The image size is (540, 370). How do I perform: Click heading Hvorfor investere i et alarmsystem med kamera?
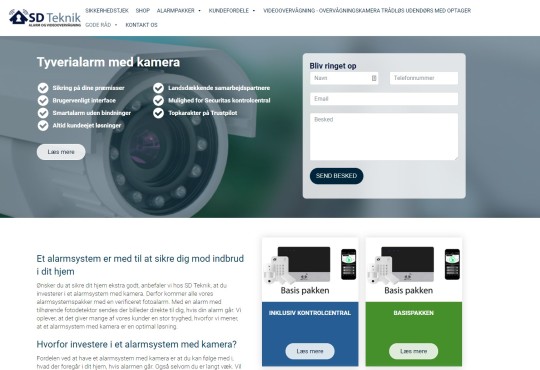click(x=137, y=344)
